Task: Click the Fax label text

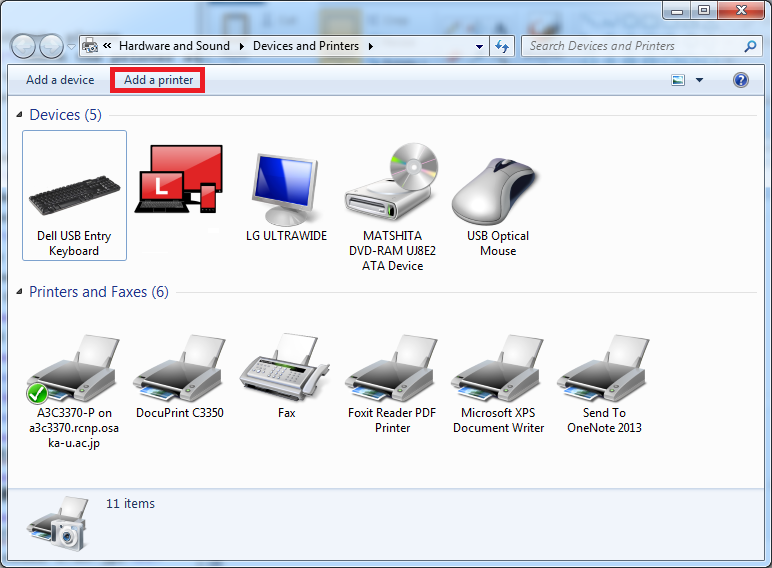Action: 287,413
